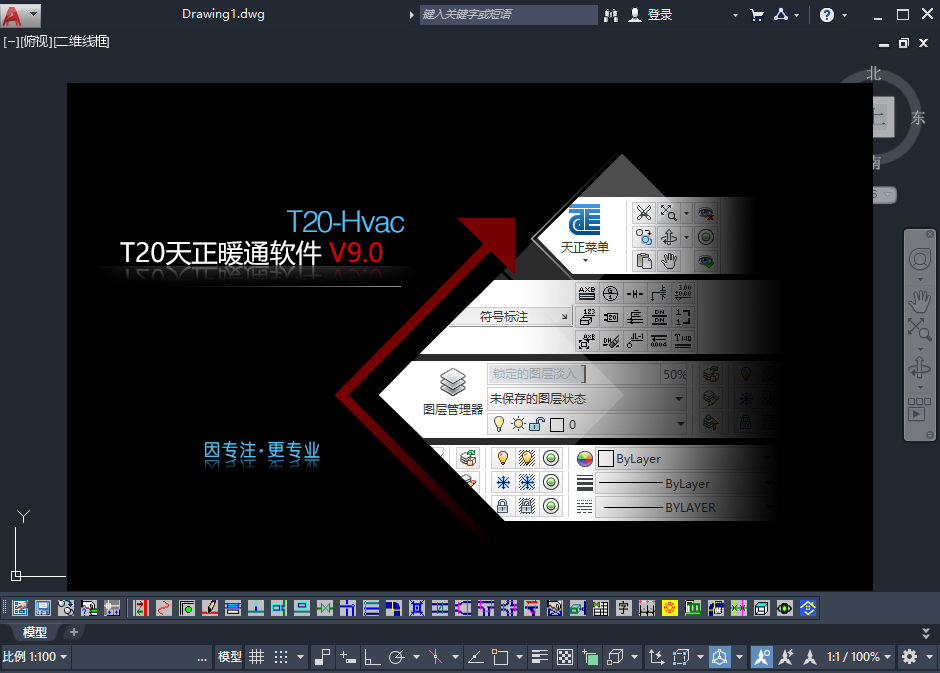Click the AutoCAD application menu logo
Image resolution: width=940 pixels, height=673 pixels.
click(x=13, y=15)
